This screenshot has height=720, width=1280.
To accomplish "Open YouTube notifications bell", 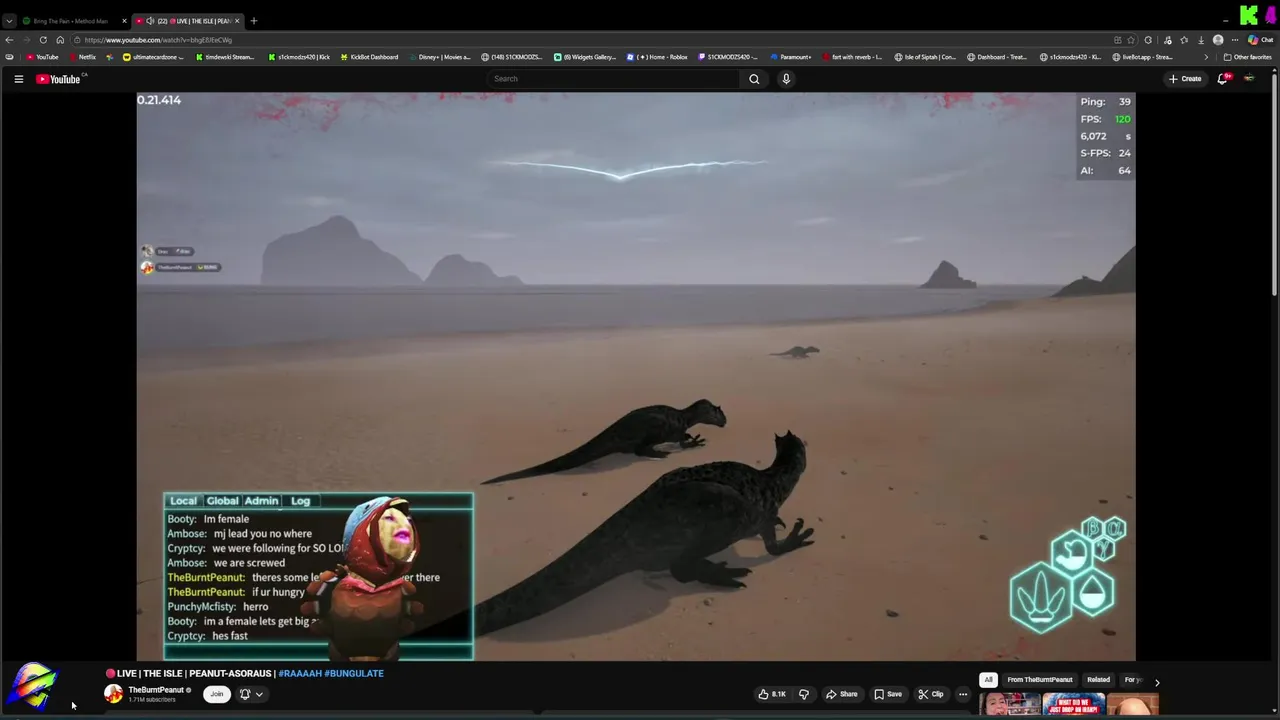I will 1222,79.
